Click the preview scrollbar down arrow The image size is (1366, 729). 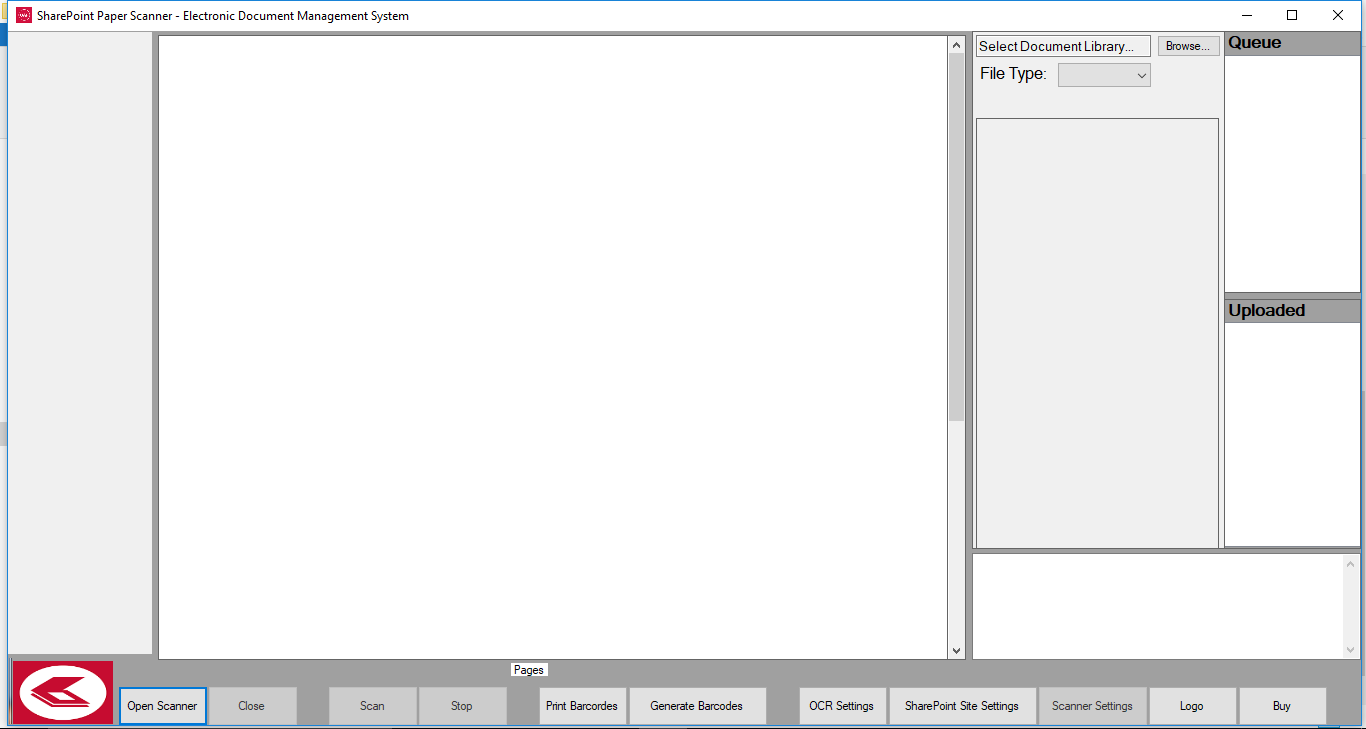[x=956, y=650]
